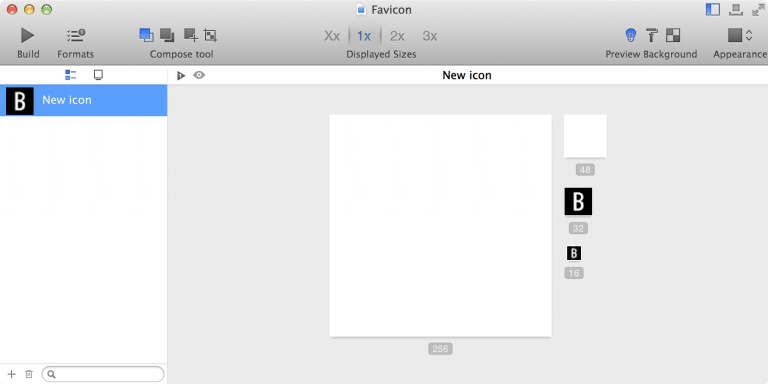Click the 48 size label
The width and height of the screenshot is (768, 384).
(x=585, y=170)
